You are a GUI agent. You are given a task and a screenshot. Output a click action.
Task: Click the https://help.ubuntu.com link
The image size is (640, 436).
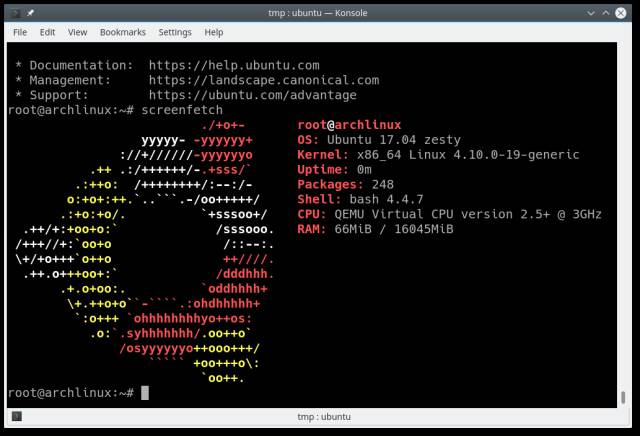click(234, 65)
